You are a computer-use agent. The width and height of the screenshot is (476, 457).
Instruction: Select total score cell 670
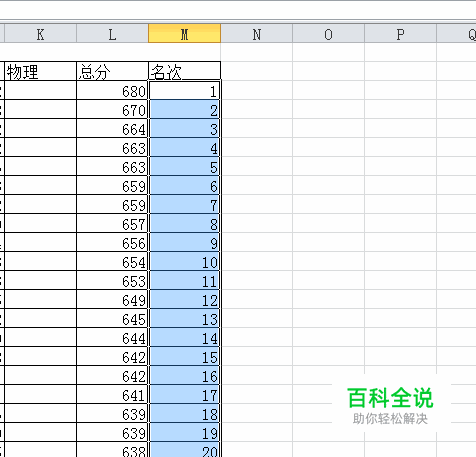click(x=112, y=109)
